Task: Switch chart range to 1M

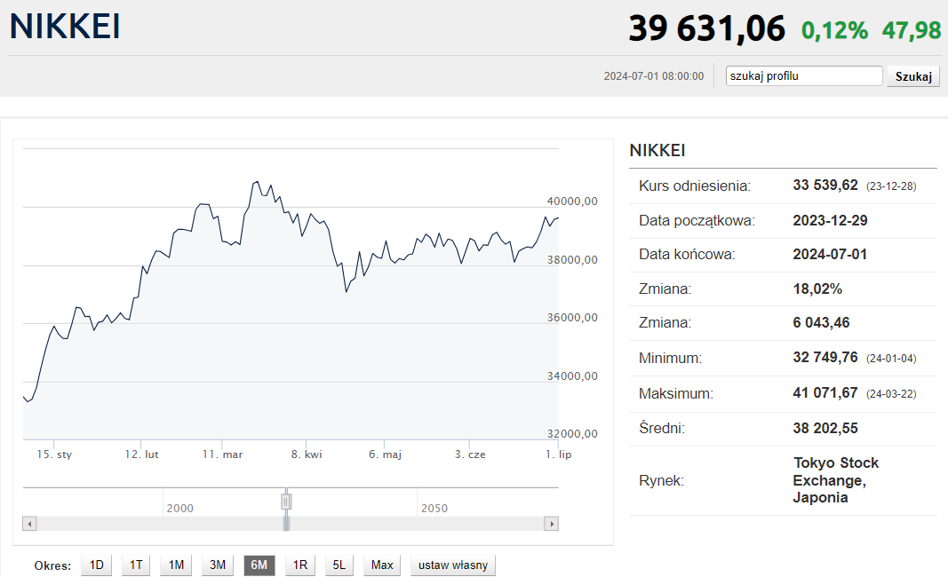Action: click(176, 565)
